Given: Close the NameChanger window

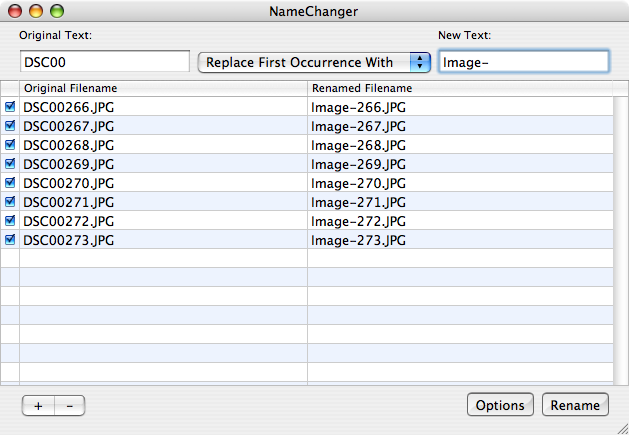Looking at the screenshot, I should pos(15,11).
